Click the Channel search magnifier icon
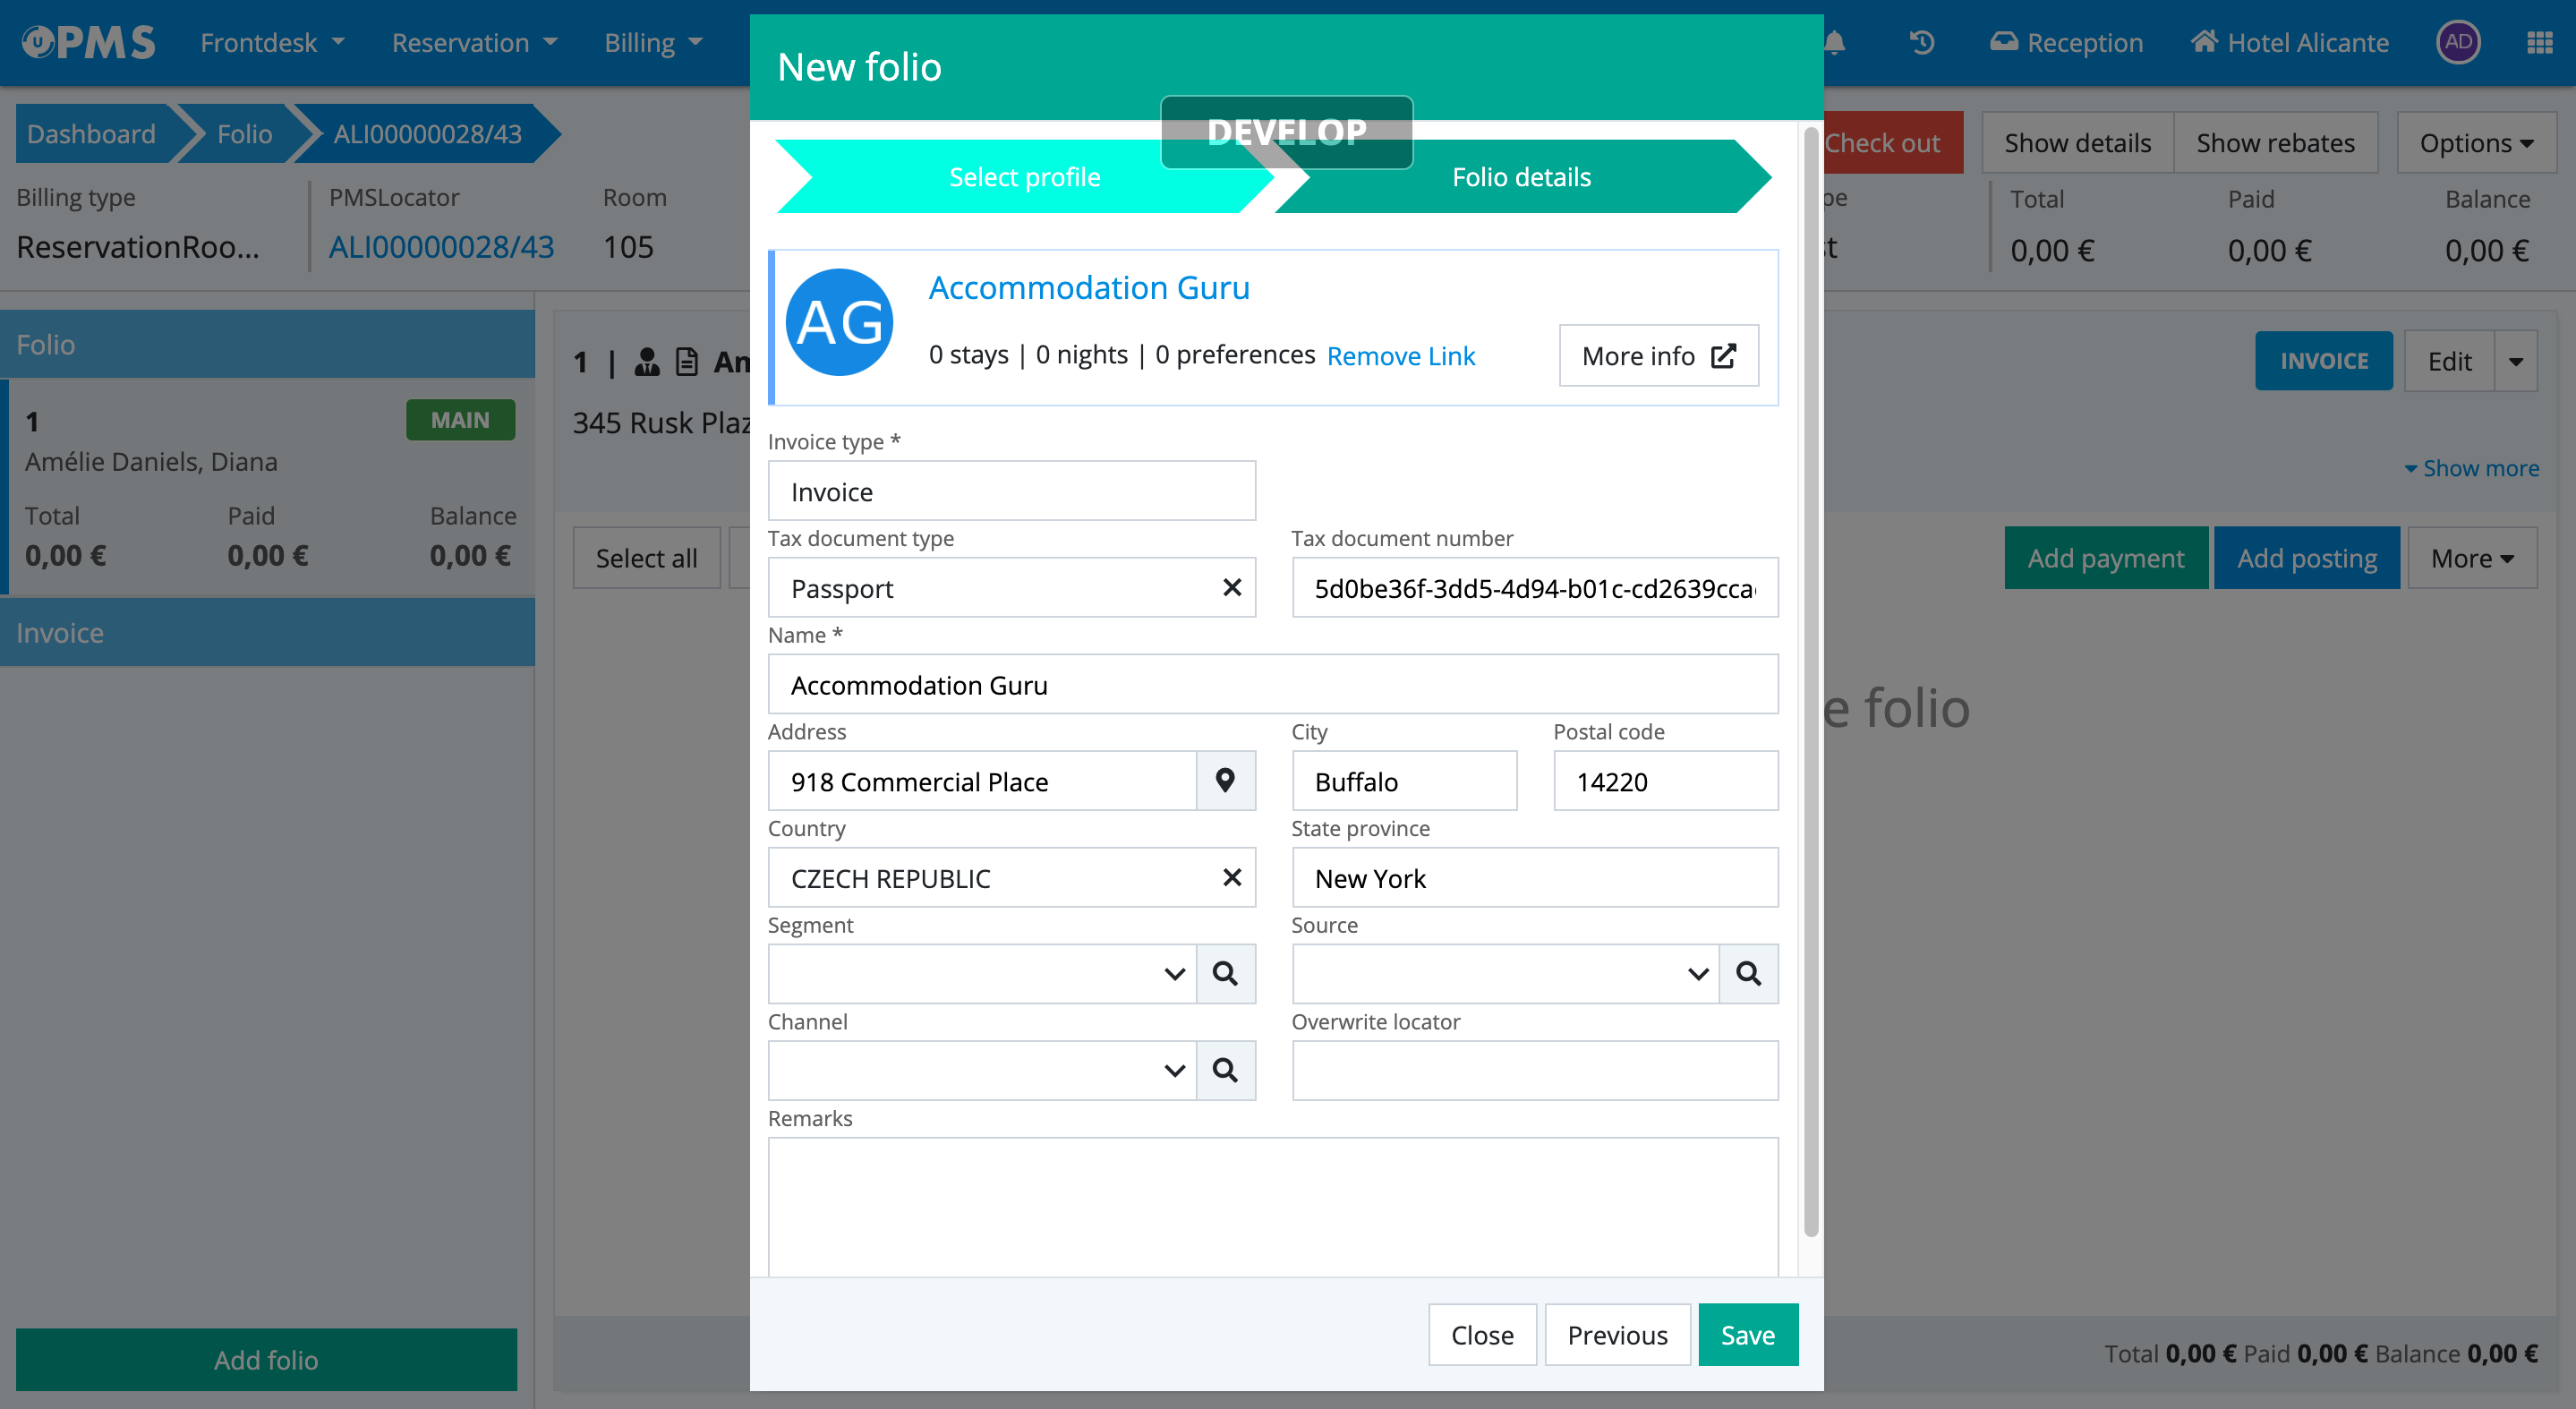 pos(1225,1071)
